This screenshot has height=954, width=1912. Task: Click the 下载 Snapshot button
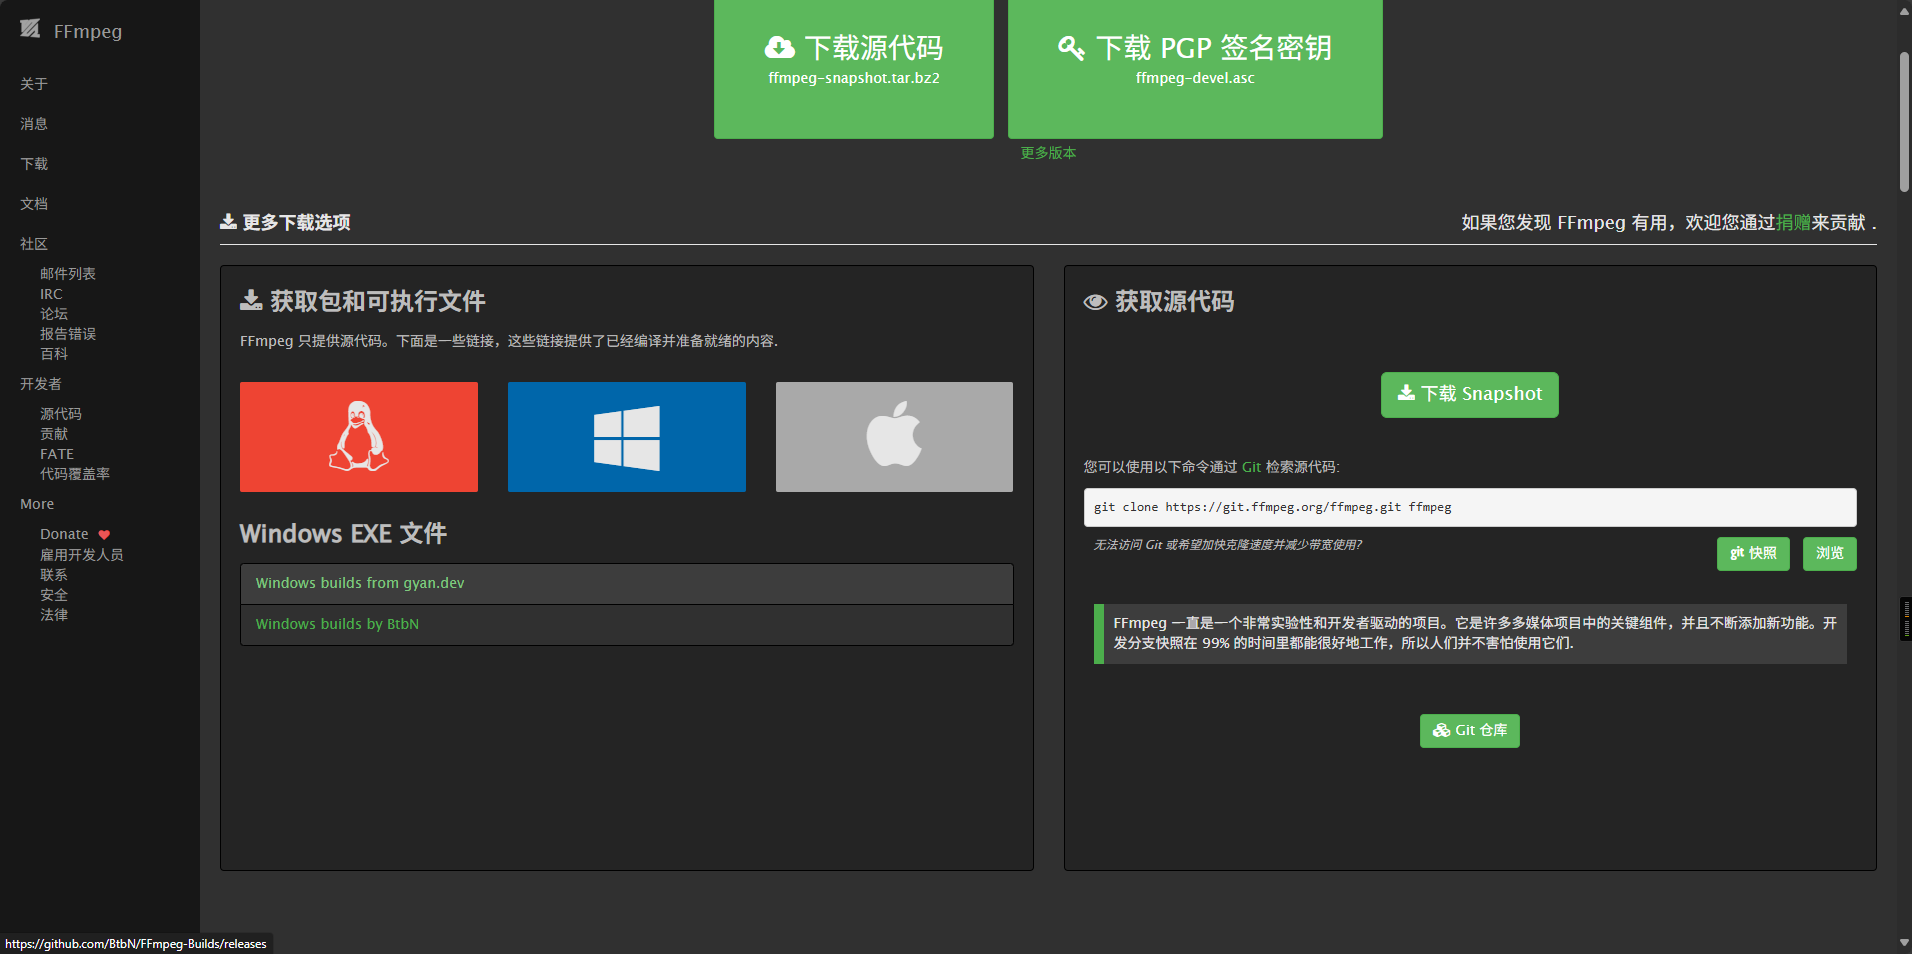(1470, 395)
